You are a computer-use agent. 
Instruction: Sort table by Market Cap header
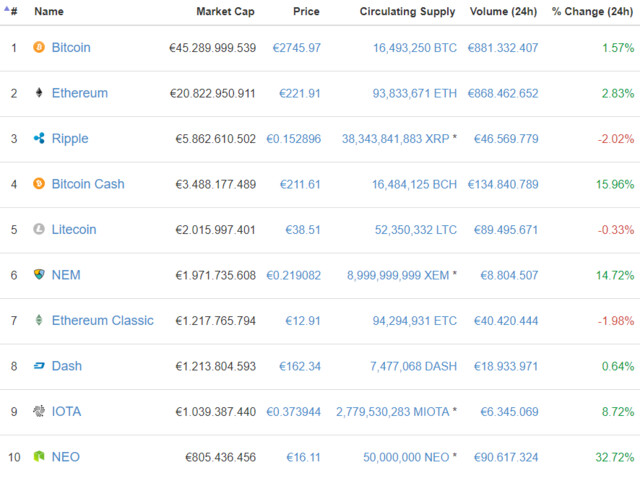(x=225, y=11)
